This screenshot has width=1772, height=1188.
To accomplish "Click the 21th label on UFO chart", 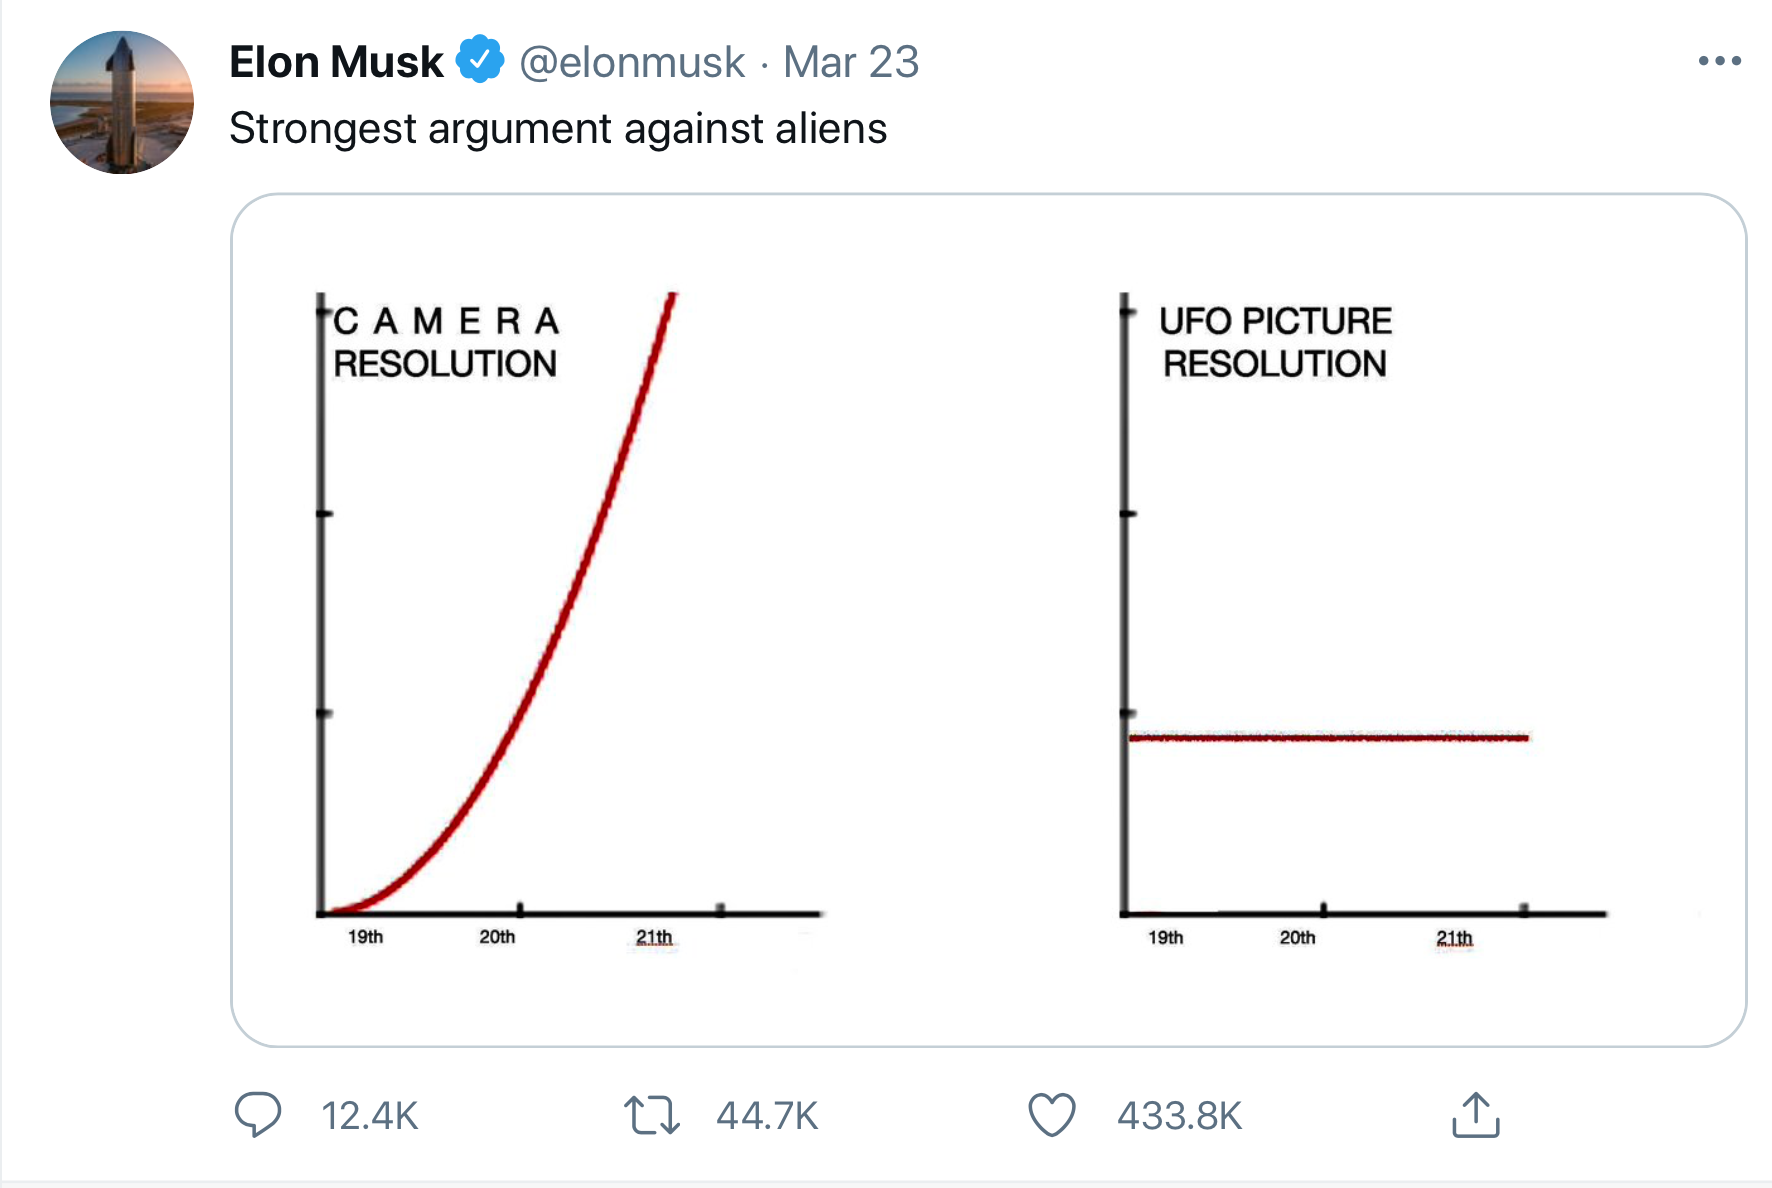I will click(x=1454, y=938).
